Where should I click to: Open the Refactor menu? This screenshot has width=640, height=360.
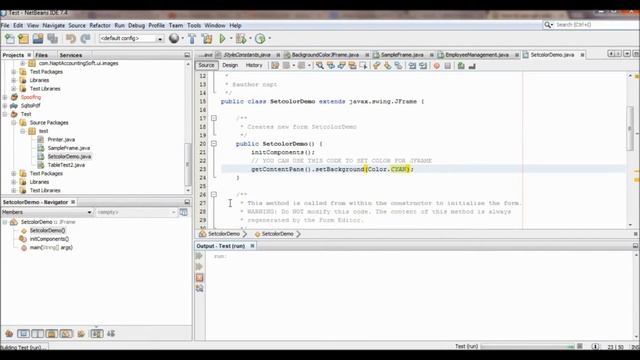(100, 25)
